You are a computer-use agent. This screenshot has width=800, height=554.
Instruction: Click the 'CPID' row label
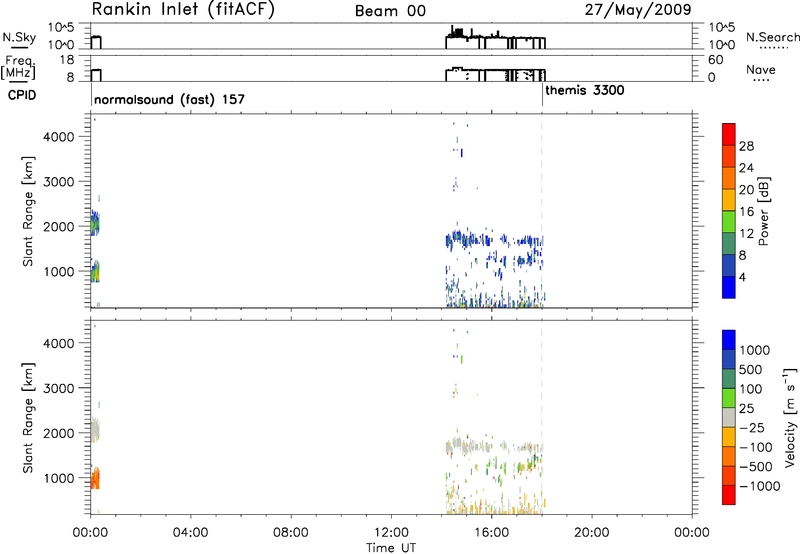tap(22, 95)
